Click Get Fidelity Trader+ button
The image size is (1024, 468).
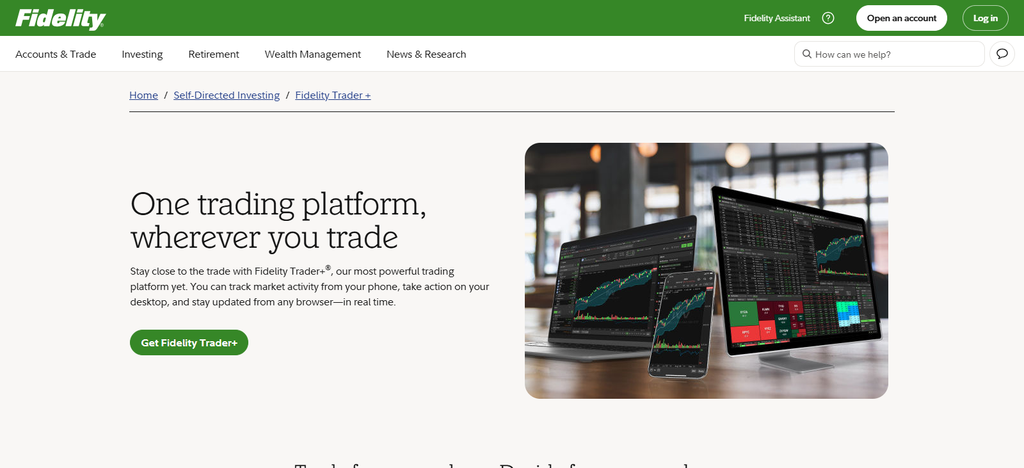coord(189,343)
